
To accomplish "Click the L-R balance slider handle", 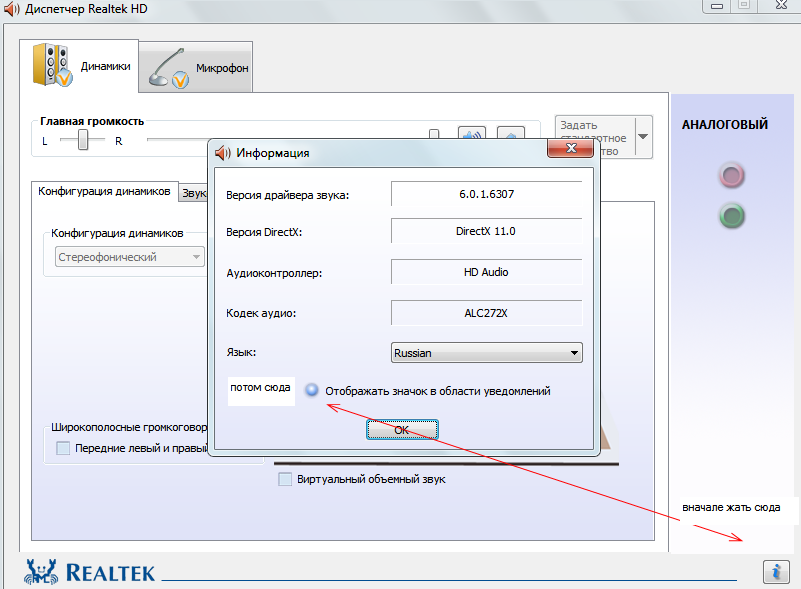I will pos(83,139).
